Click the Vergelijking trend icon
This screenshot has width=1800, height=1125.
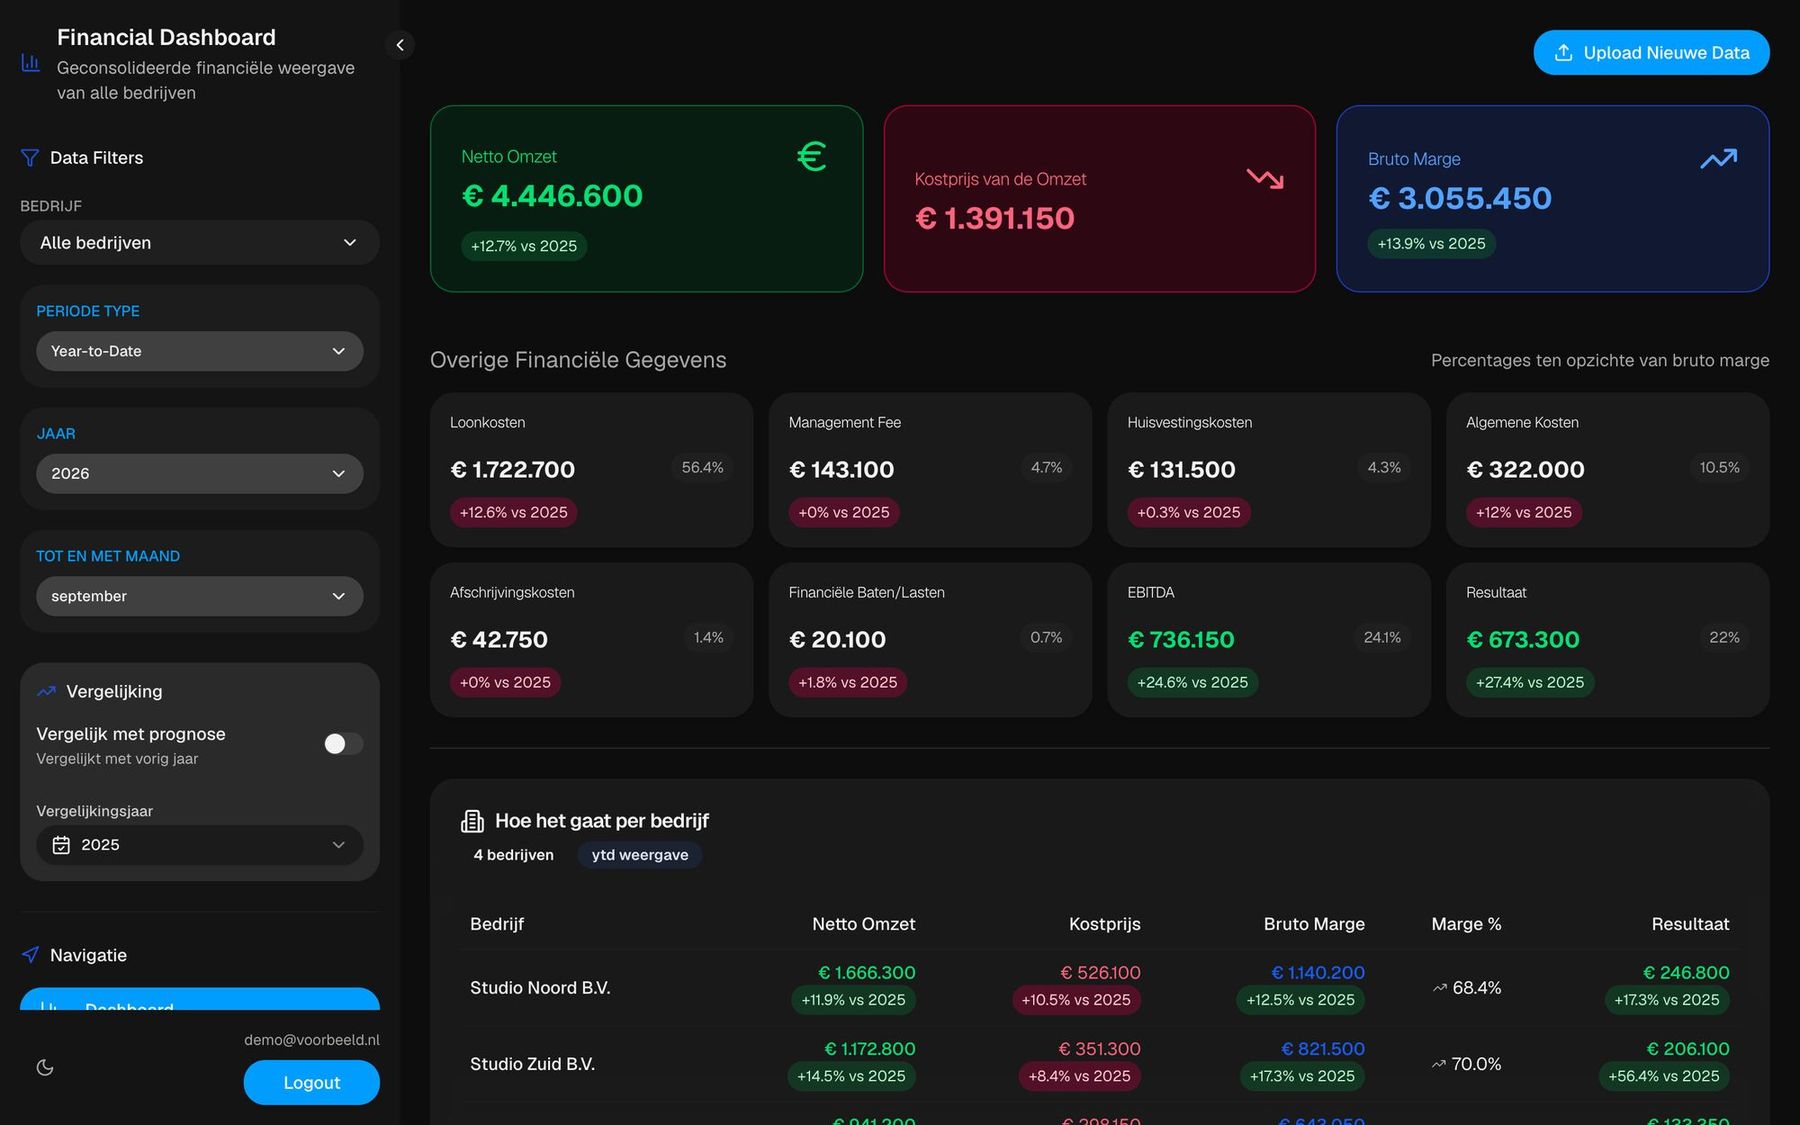coord(46,691)
